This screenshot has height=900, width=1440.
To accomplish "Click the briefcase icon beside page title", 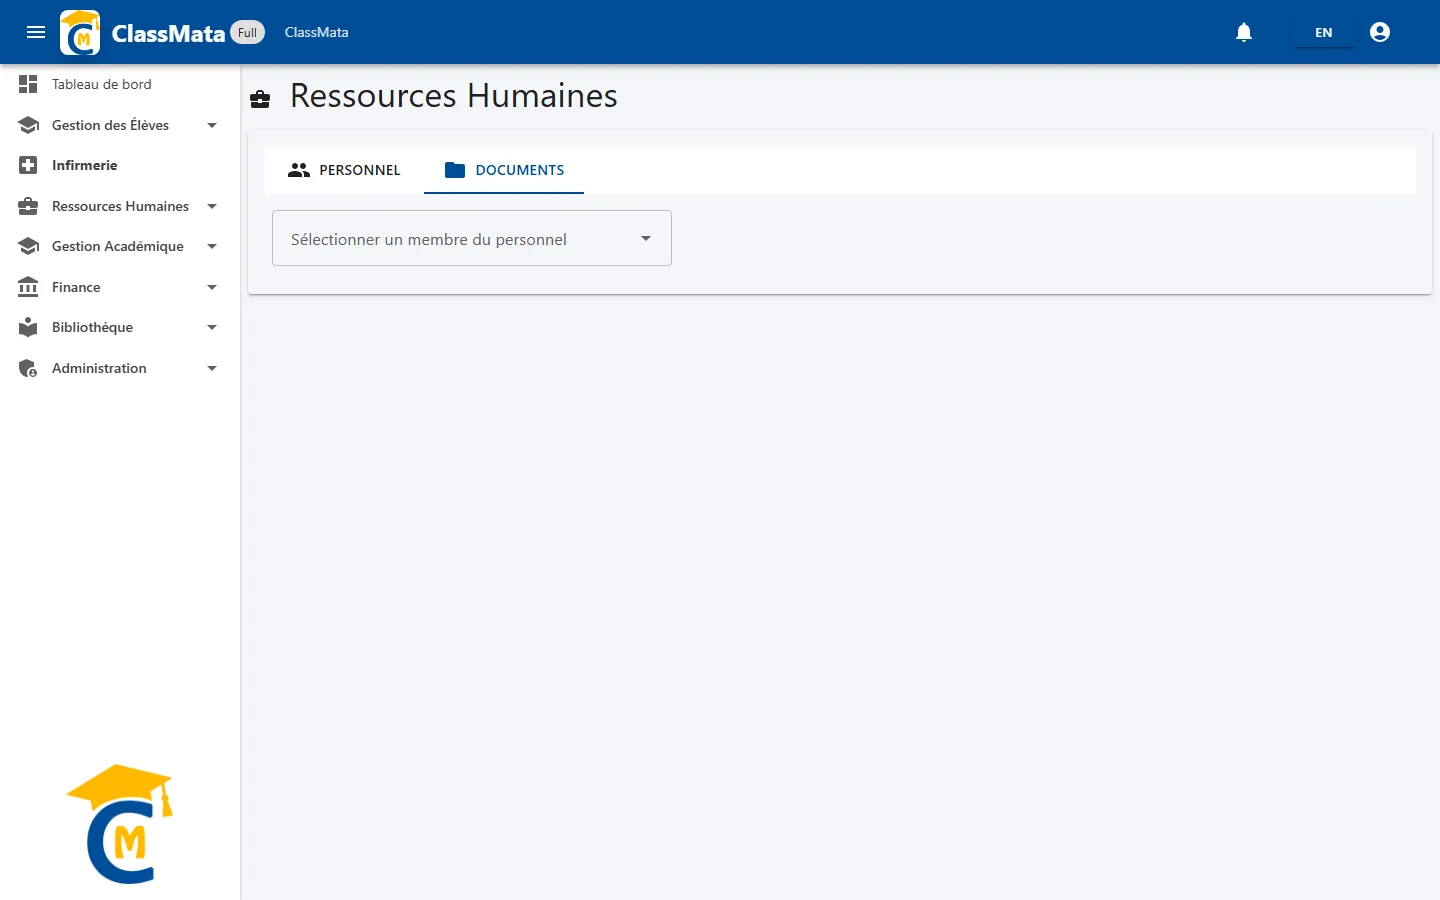I will point(260,98).
